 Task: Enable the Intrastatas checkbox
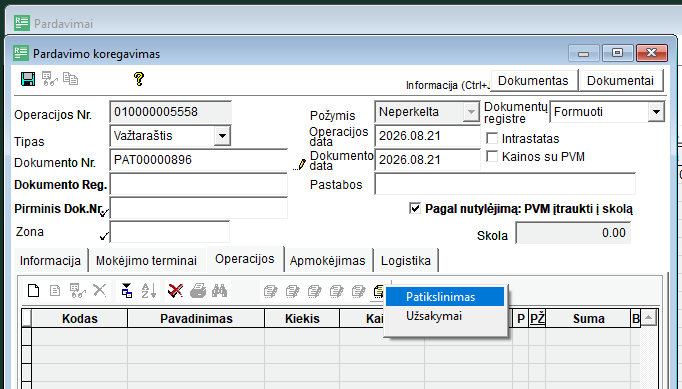[x=492, y=138]
